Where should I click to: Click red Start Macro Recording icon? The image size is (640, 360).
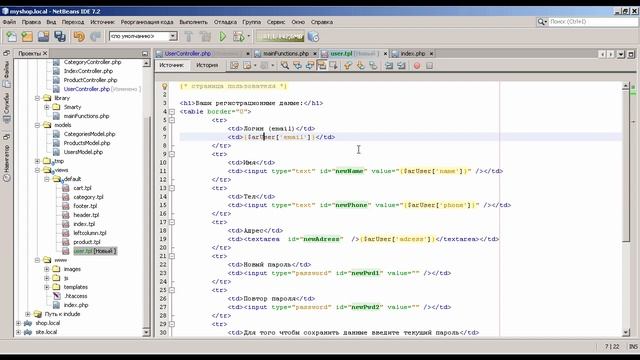(417, 65)
